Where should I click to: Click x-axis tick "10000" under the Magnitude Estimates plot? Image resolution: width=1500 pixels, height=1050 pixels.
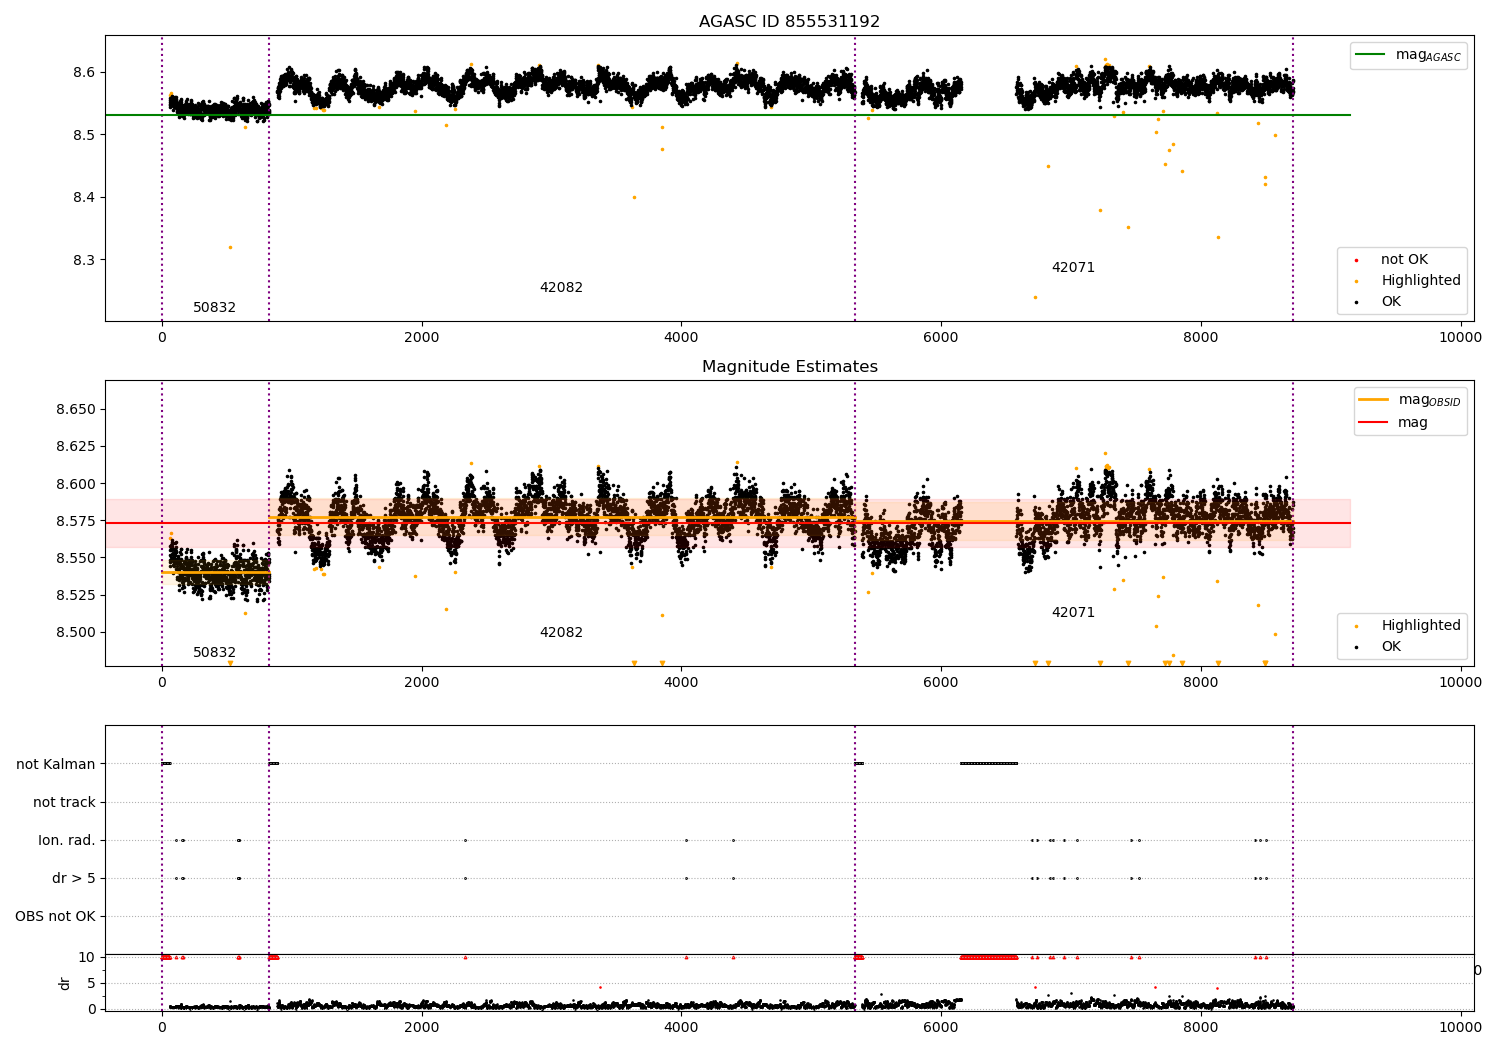1460,683
